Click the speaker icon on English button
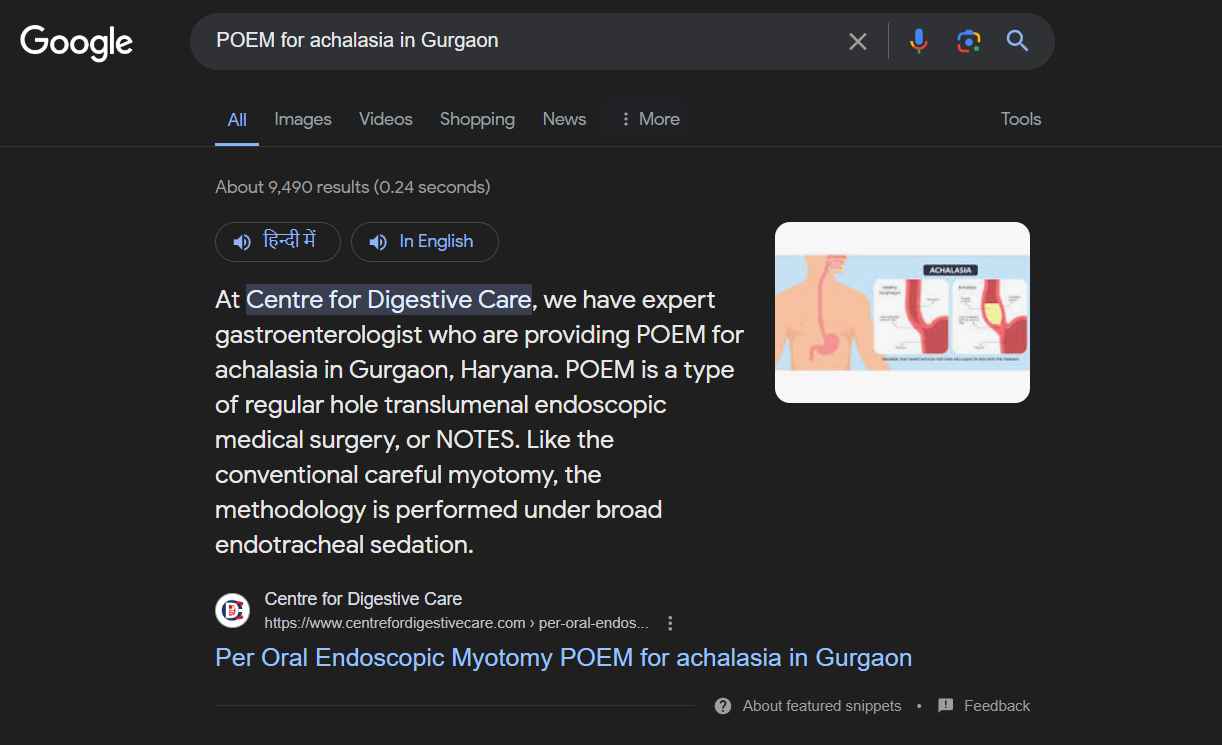The width and height of the screenshot is (1222, 745). (x=378, y=242)
